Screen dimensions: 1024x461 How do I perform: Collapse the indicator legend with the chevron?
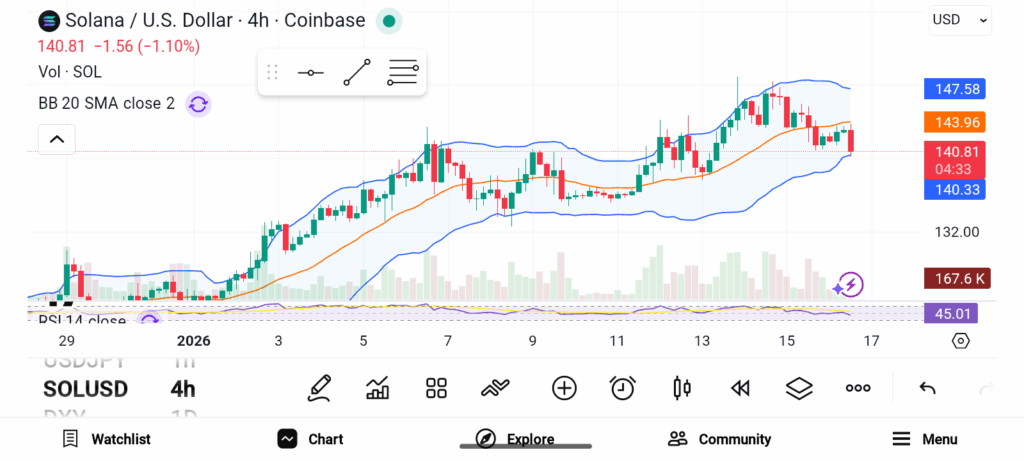point(57,139)
